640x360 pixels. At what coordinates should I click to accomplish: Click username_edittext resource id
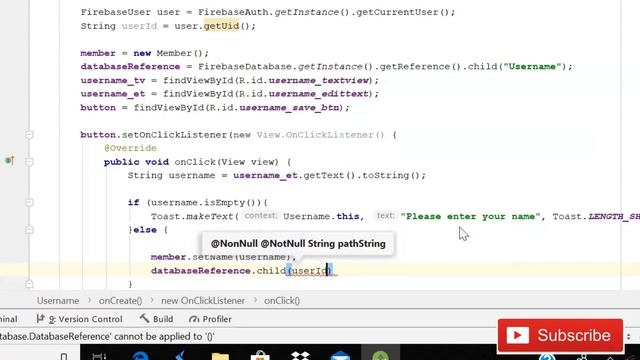[x=318, y=94]
